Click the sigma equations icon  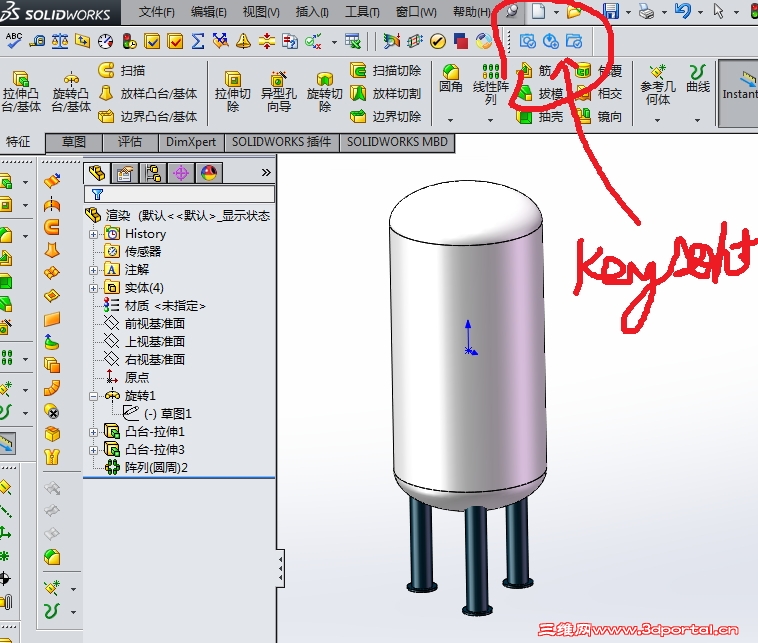tap(197, 42)
